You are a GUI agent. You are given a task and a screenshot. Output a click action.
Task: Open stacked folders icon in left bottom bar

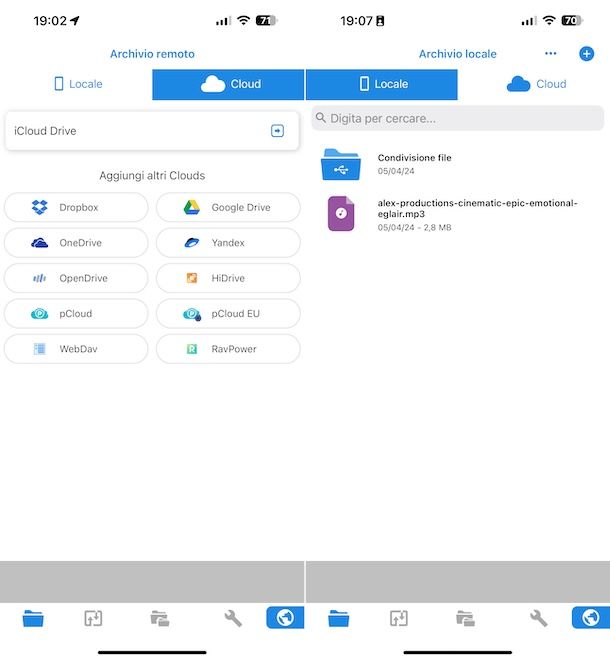160,618
